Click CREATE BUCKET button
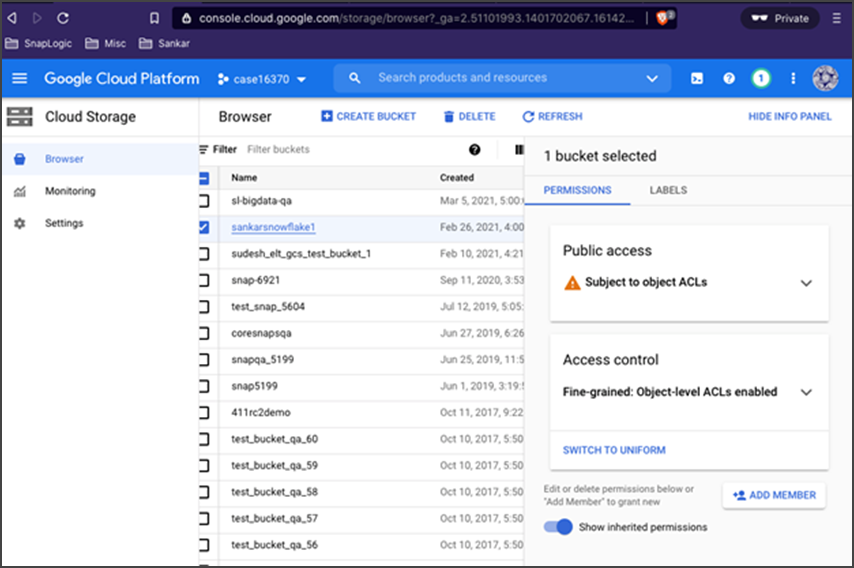The width and height of the screenshot is (854, 568). click(369, 117)
